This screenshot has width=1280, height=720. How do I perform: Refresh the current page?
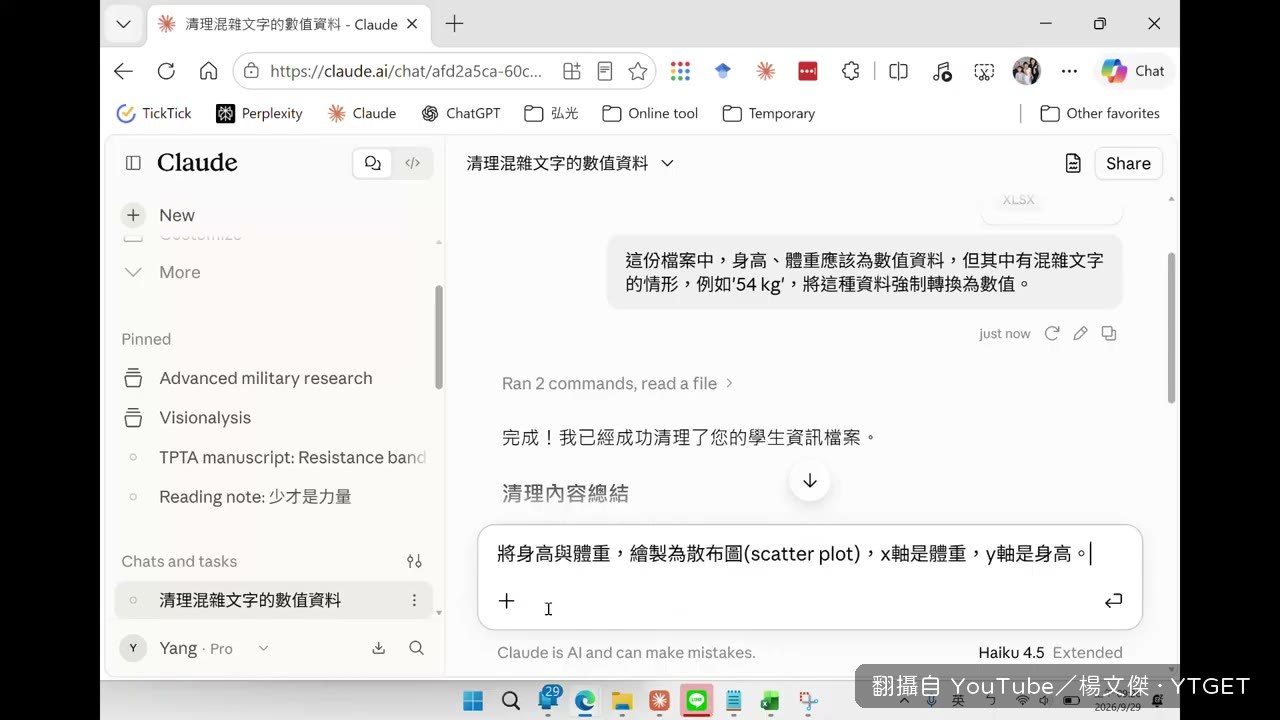tap(166, 71)
